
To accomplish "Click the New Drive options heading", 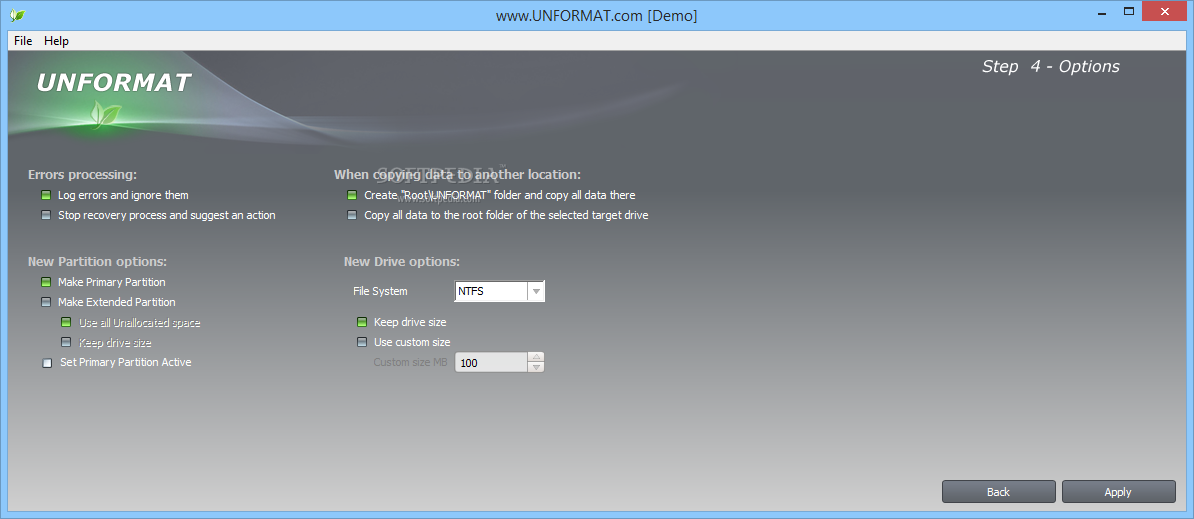I will [x=402, y=262].
